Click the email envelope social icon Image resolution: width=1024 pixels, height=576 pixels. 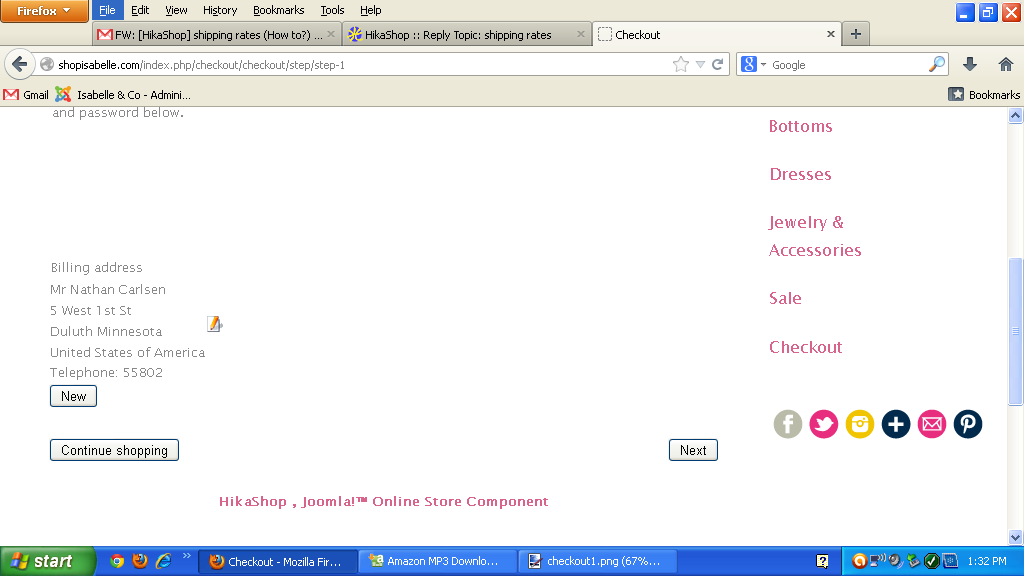point(931,424)
